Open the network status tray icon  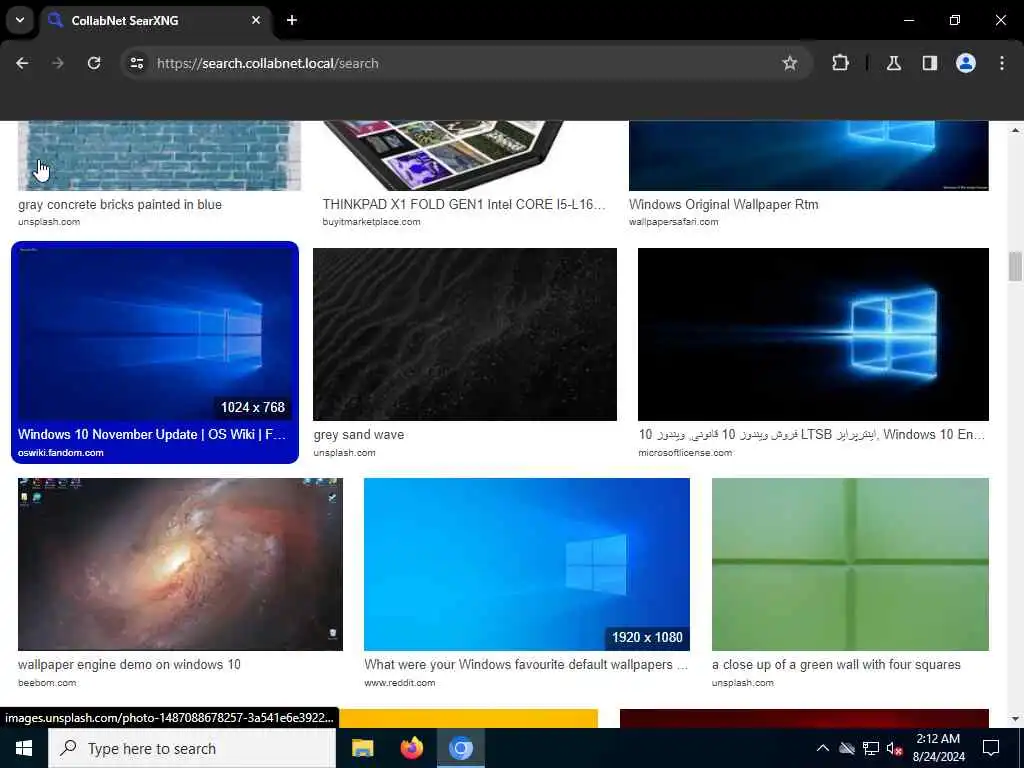(x=871, y=748)
